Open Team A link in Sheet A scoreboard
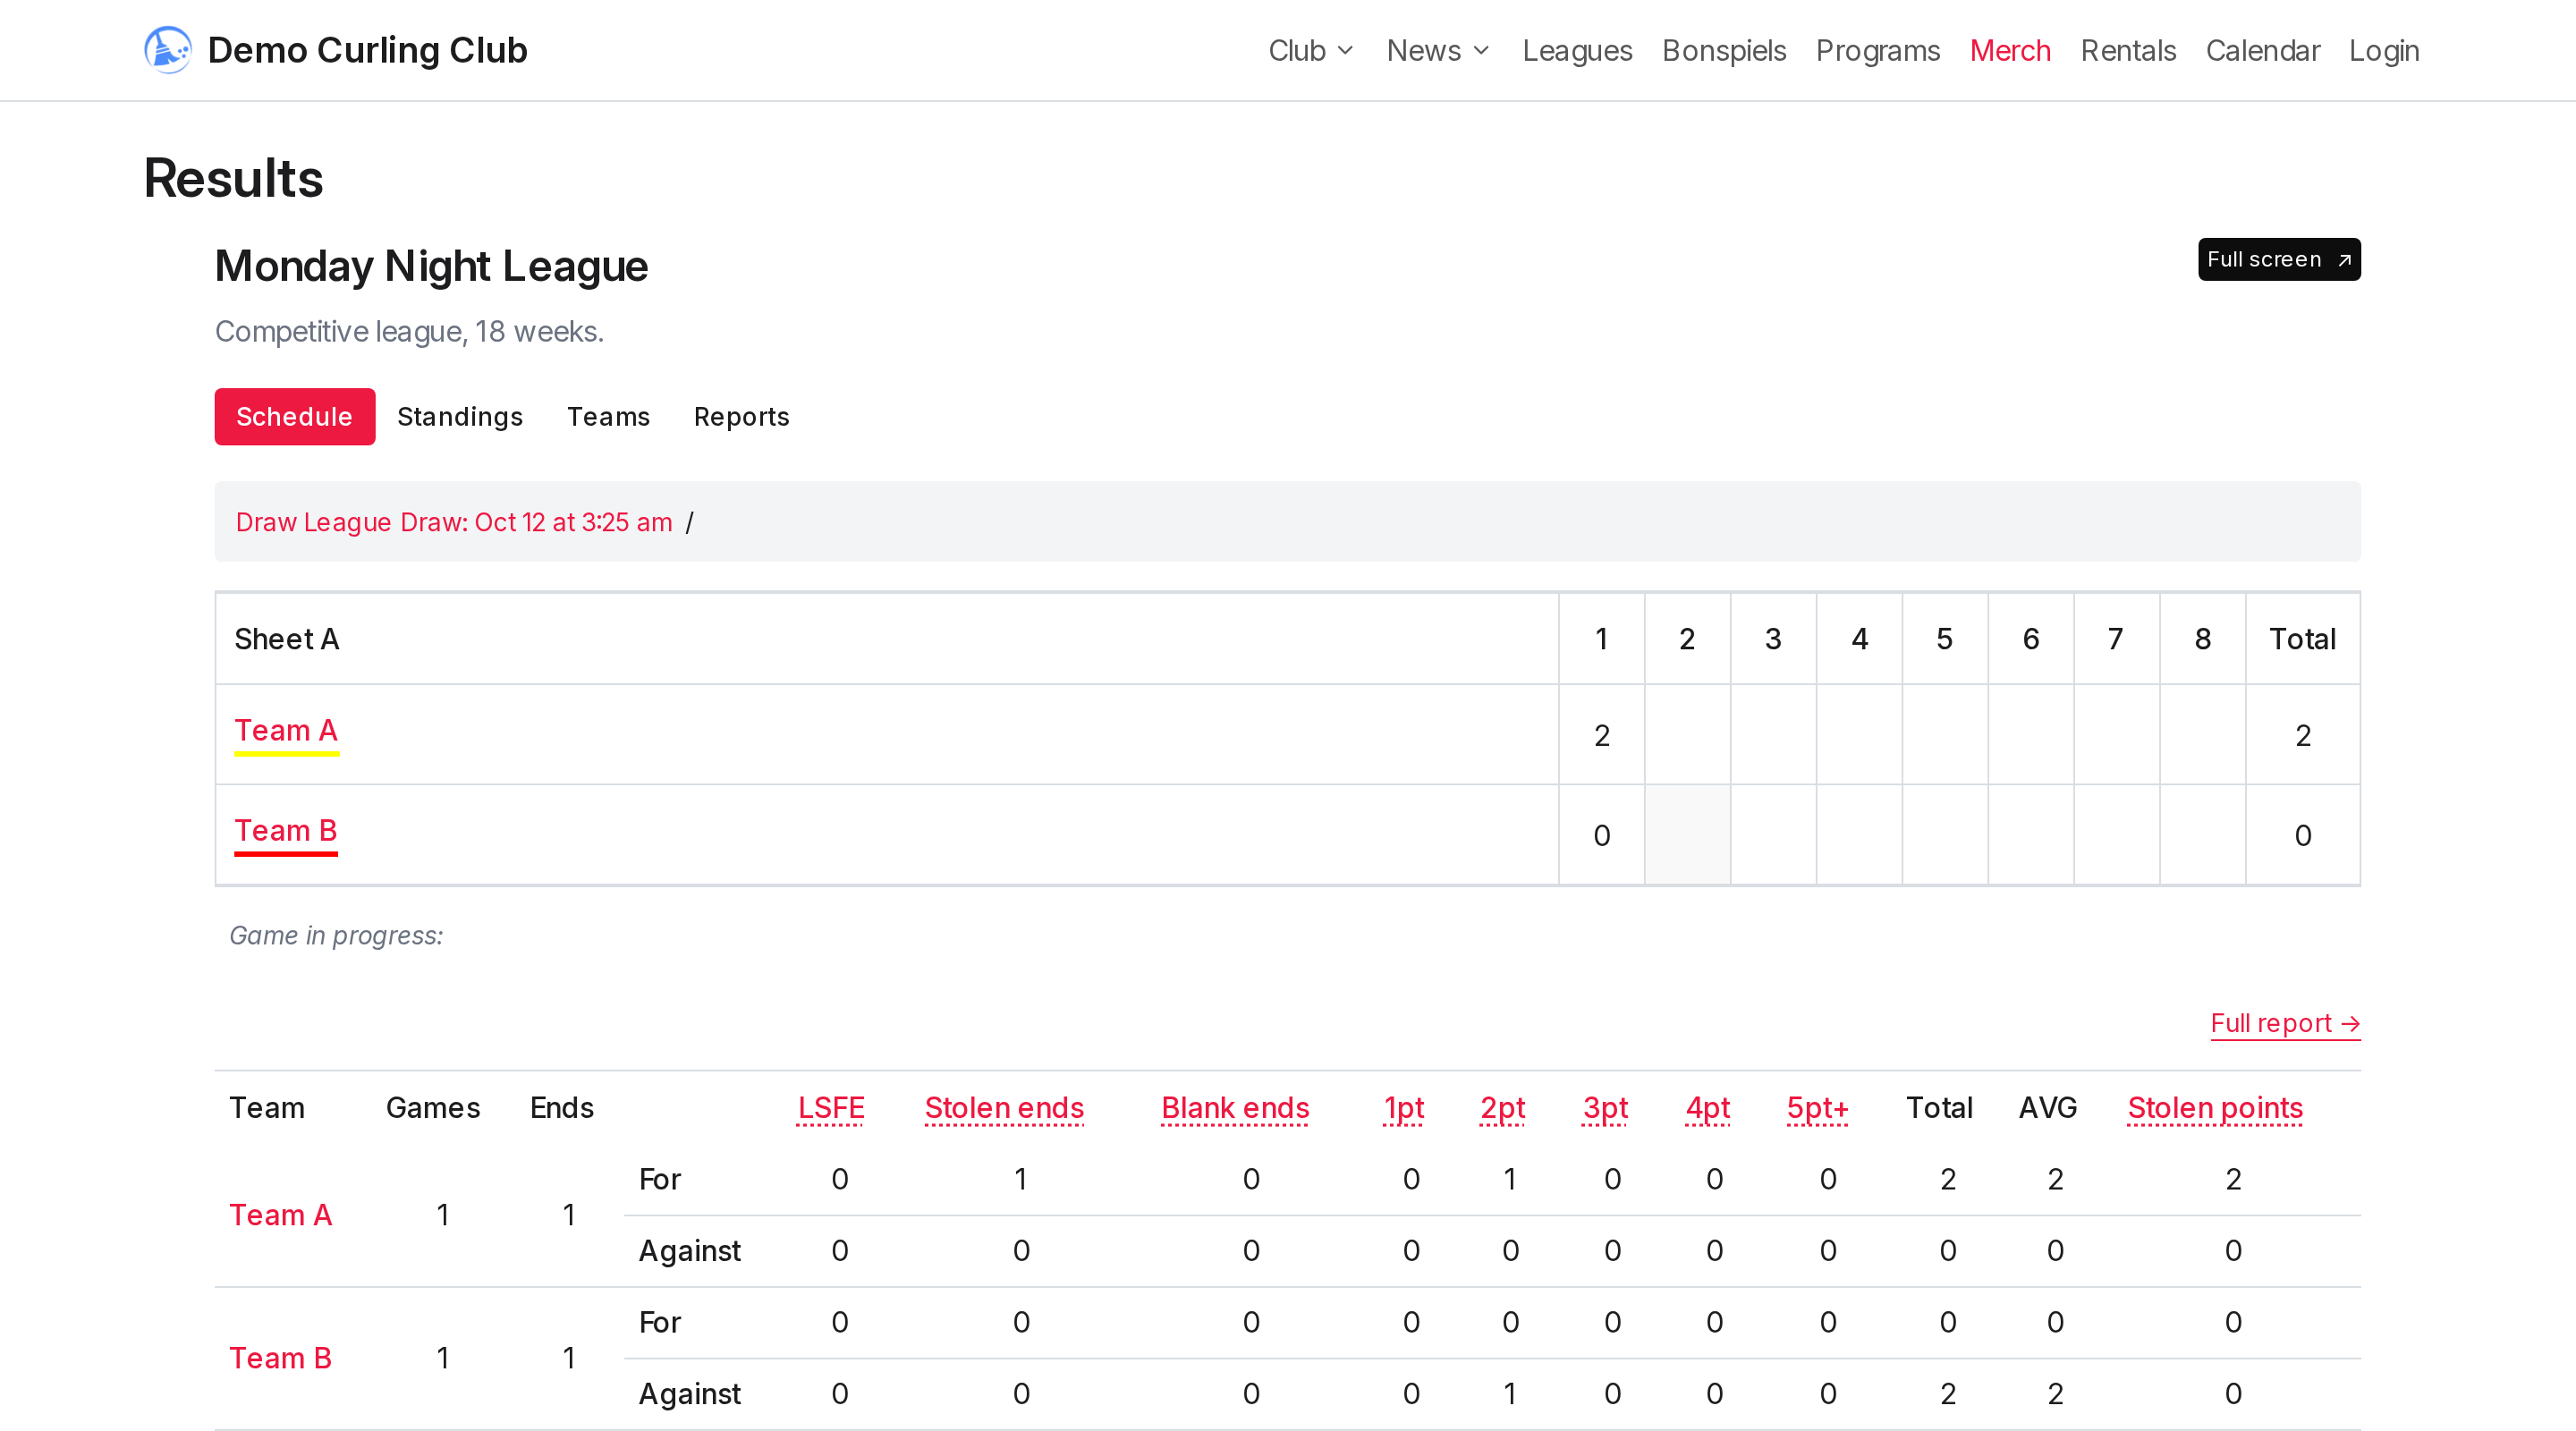Viewport: 2576px width, 1431px height. tap(286, 731)
